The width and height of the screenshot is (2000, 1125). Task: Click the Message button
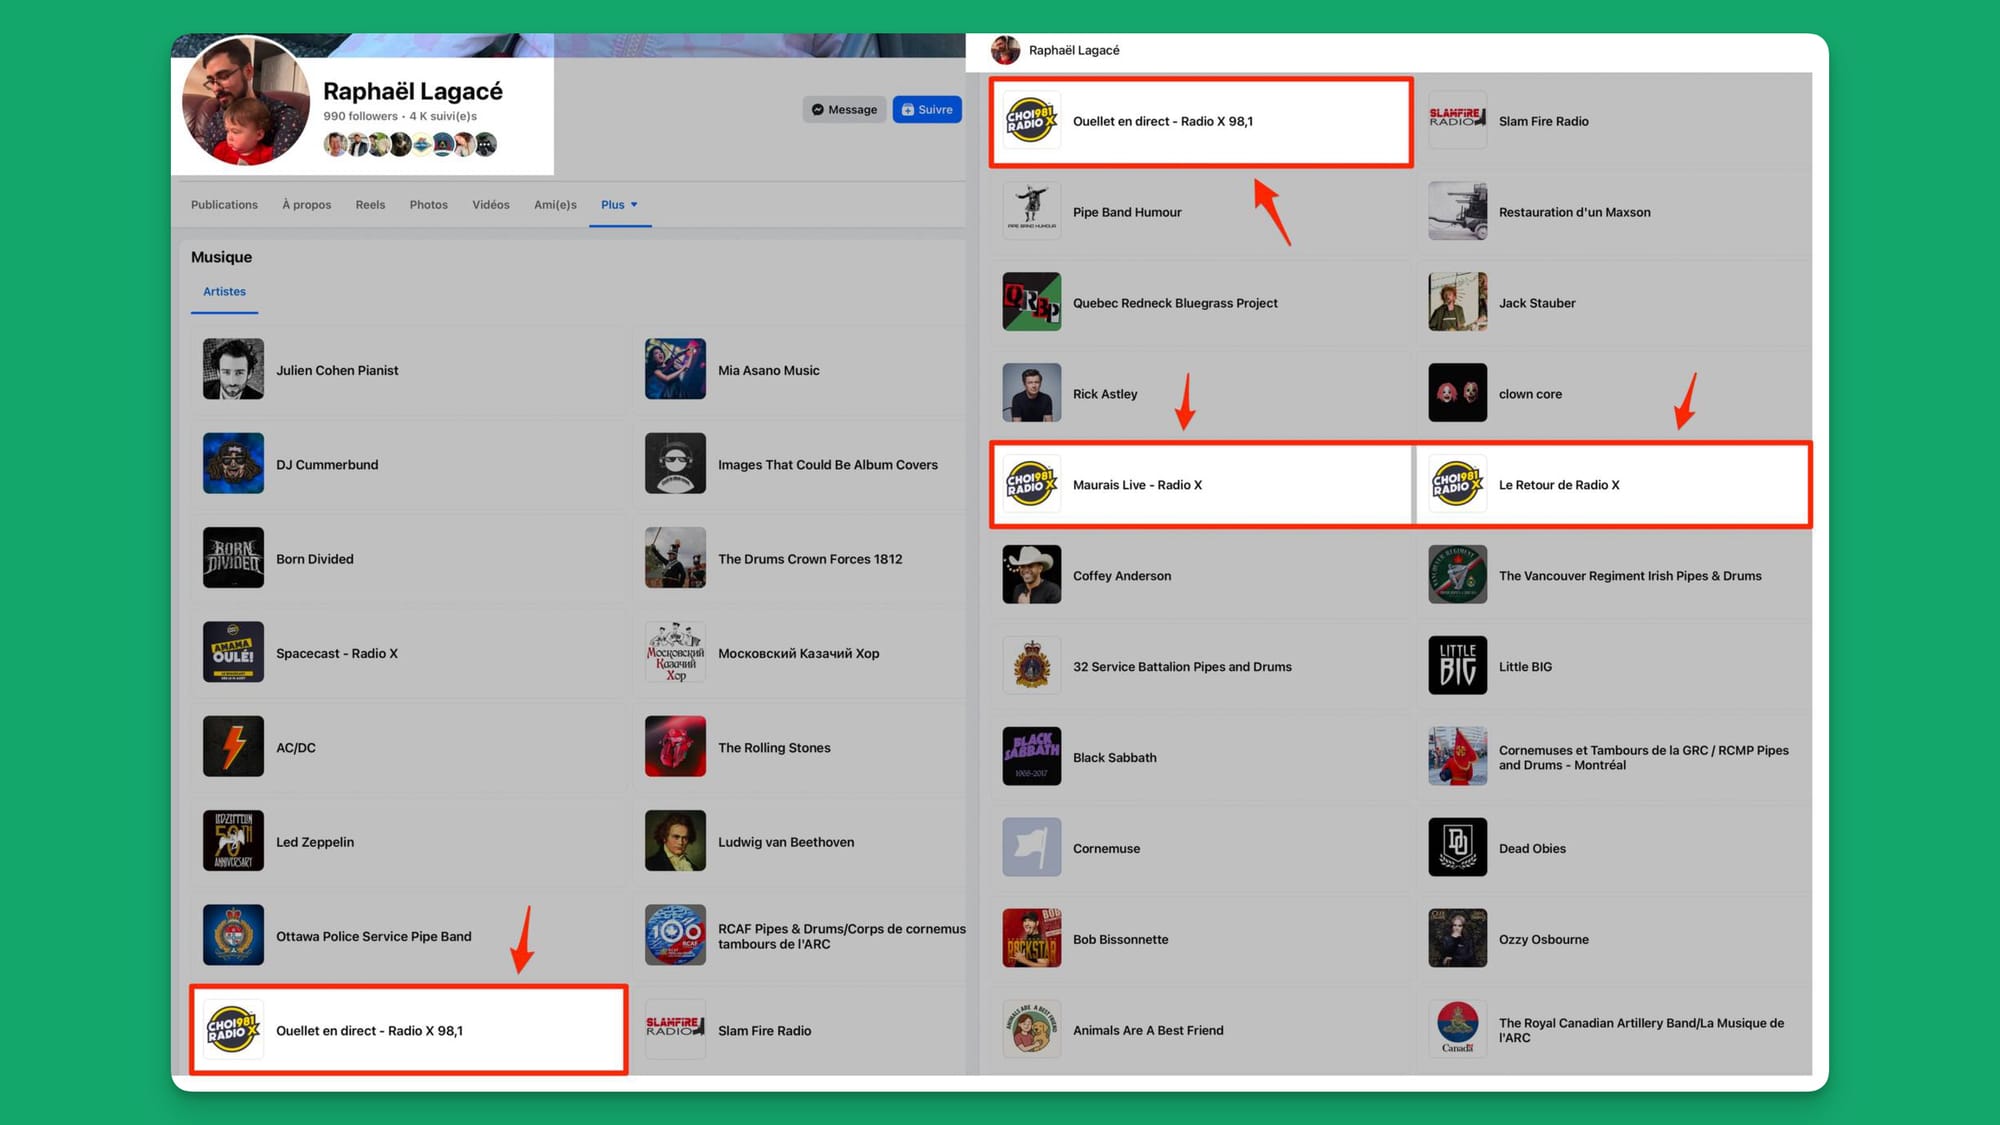click(x=844, y=109)
